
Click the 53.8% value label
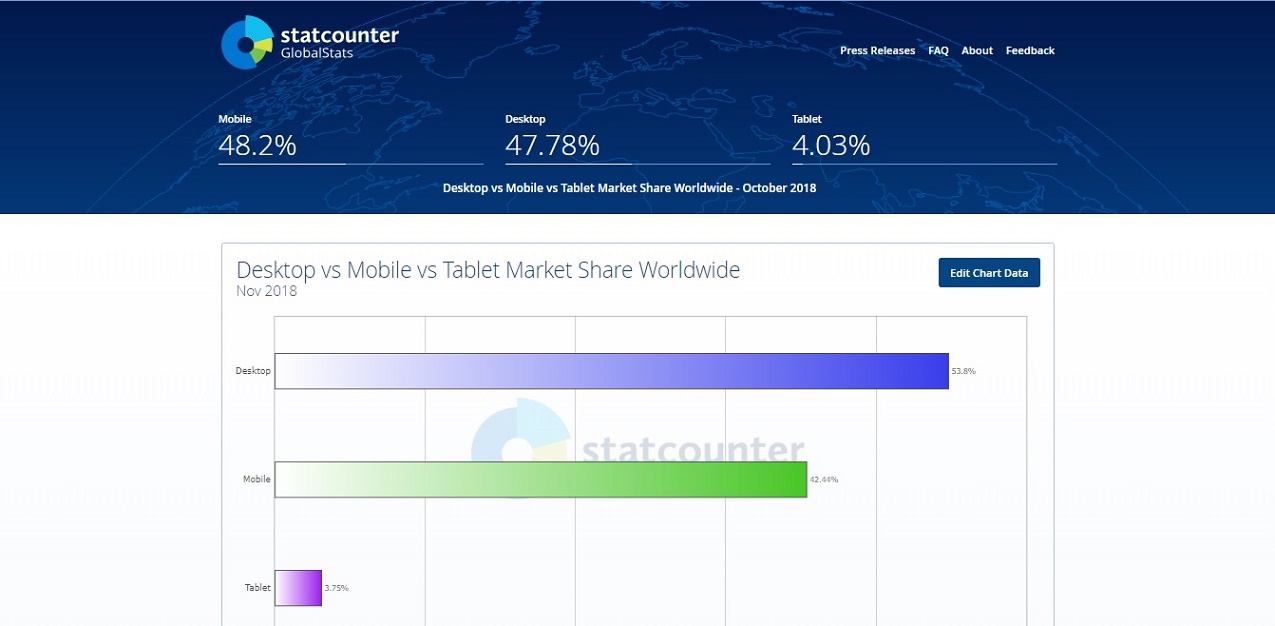pos(963,371)
